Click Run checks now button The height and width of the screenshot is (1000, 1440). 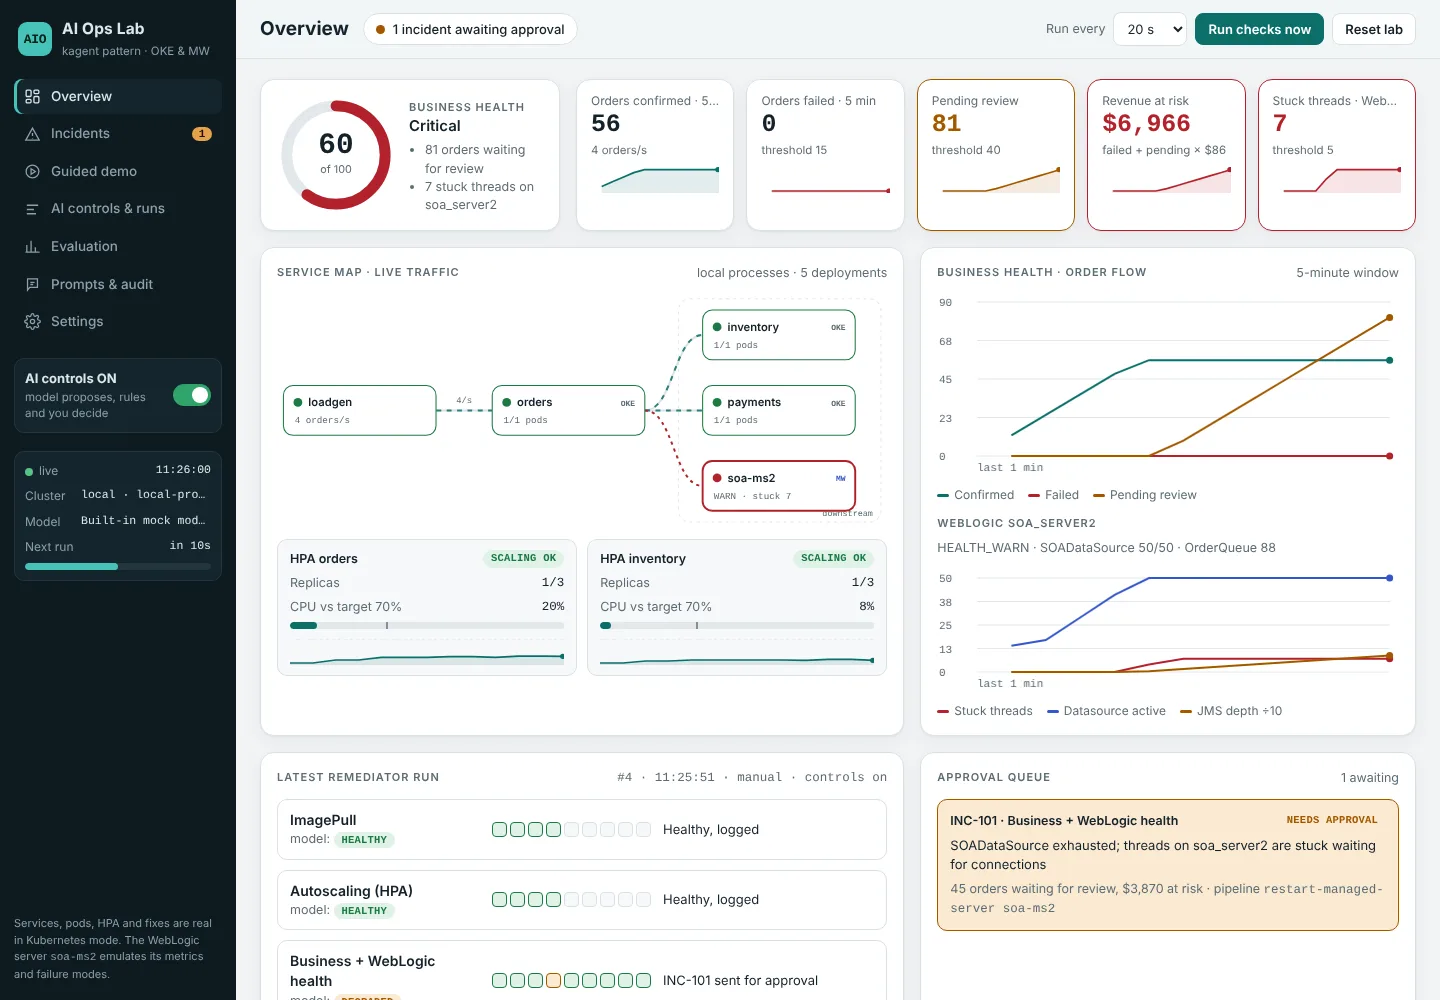(x=1259, y=29)
